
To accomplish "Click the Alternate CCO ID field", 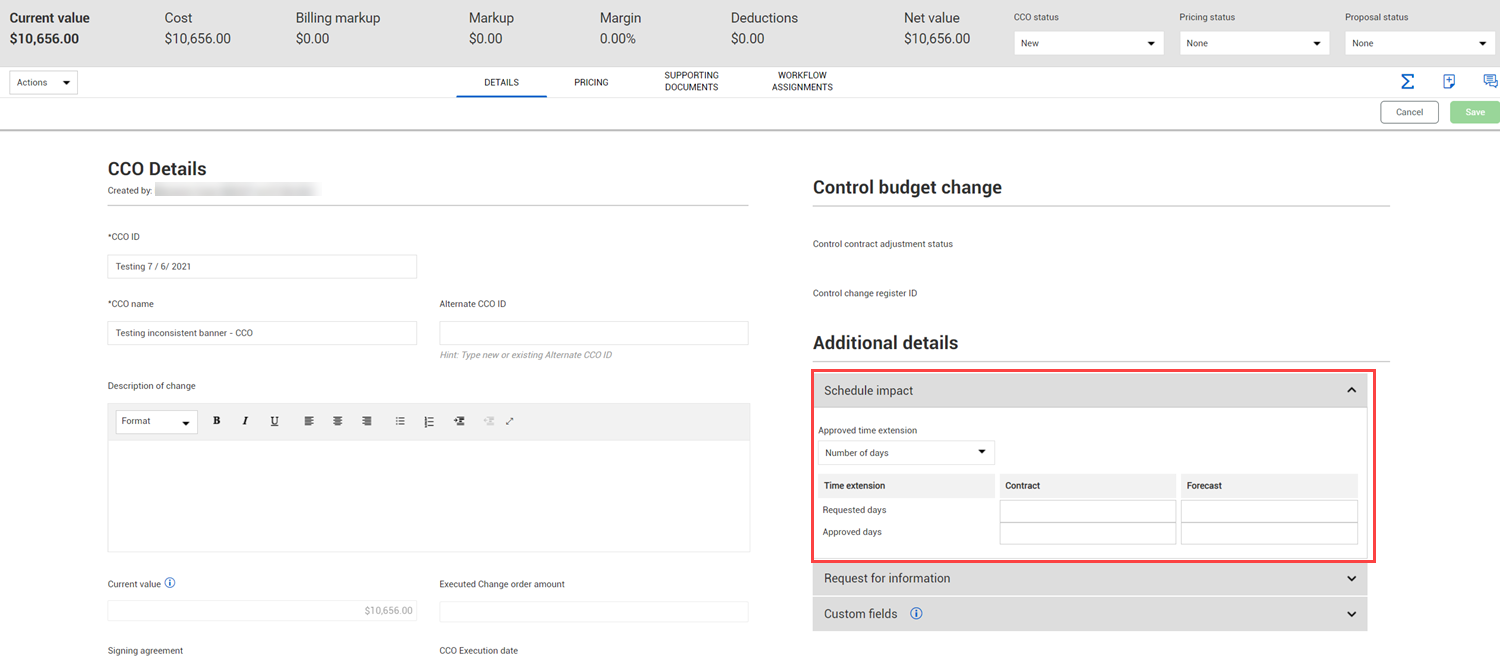I will click(594, 333).
